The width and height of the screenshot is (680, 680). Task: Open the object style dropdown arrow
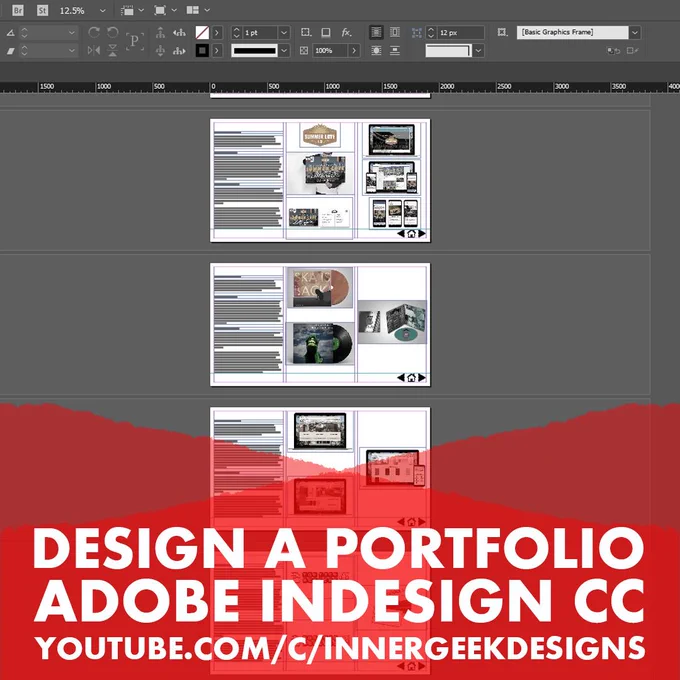click(x=635, y=33)
